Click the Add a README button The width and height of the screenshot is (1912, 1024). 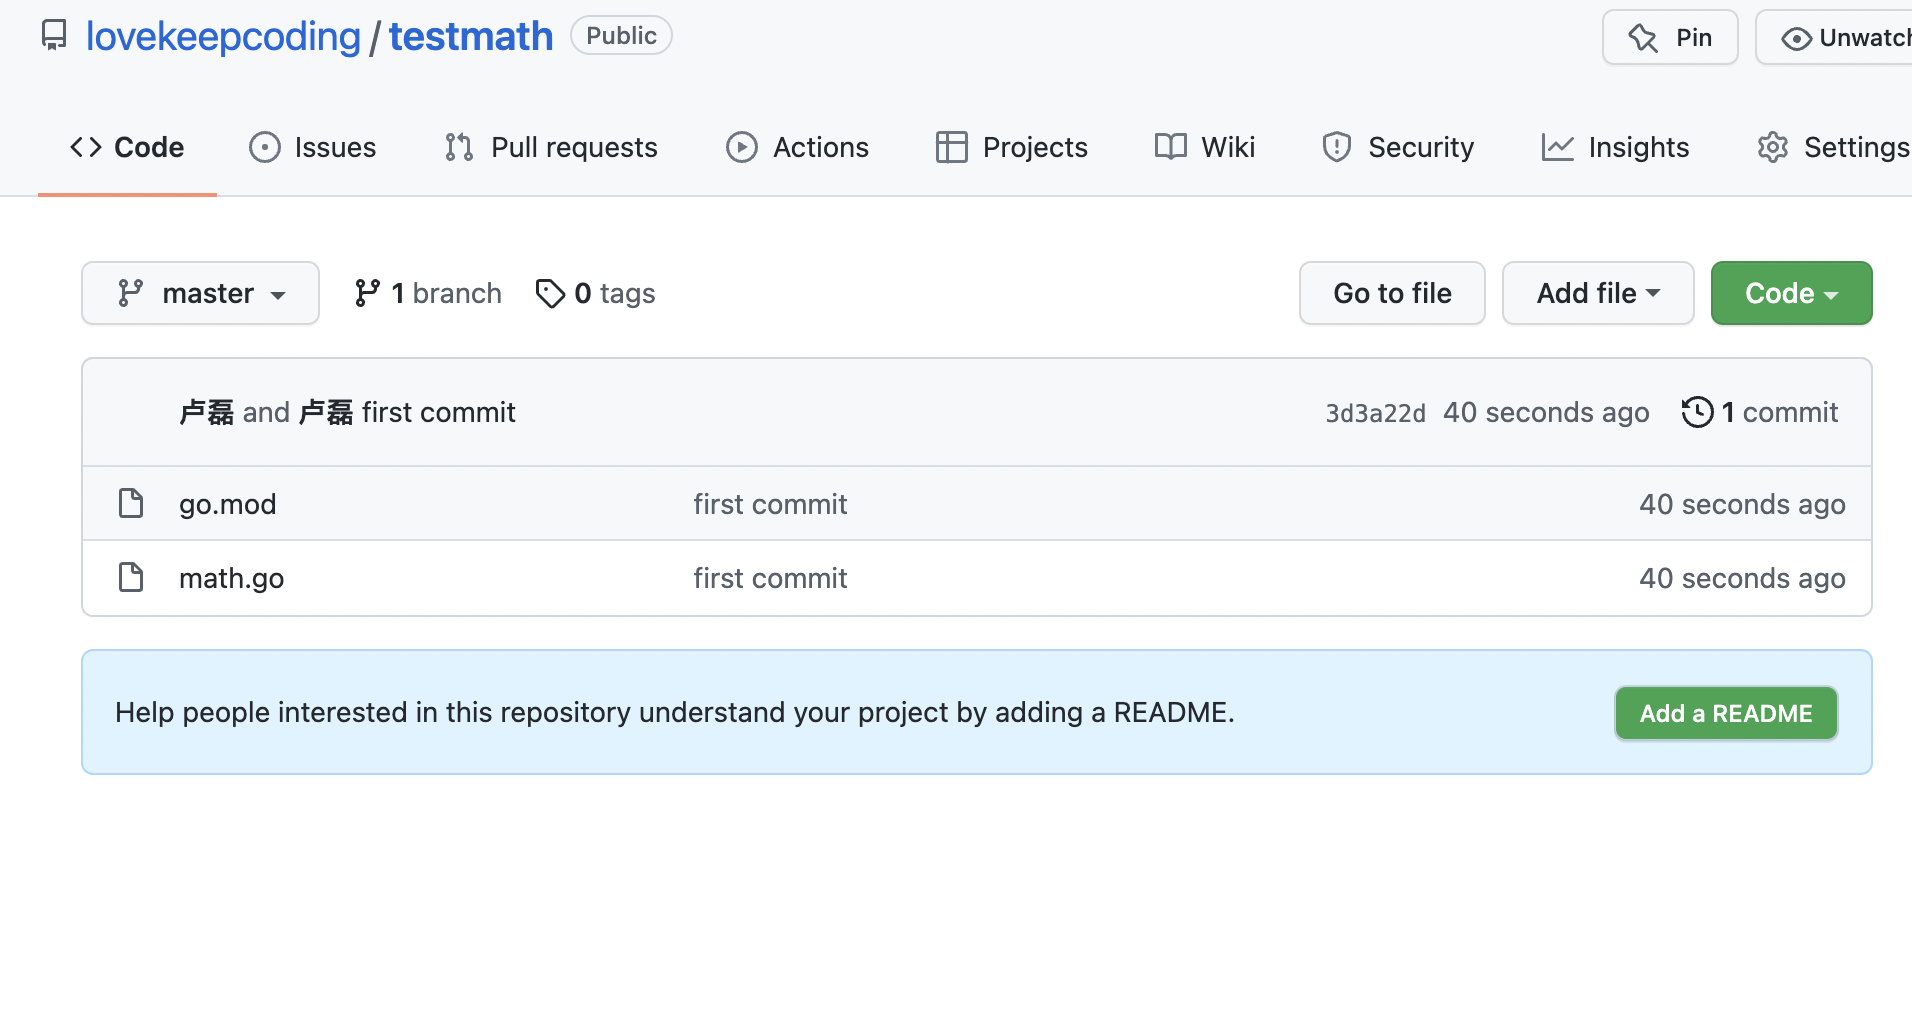[1725, 713]
